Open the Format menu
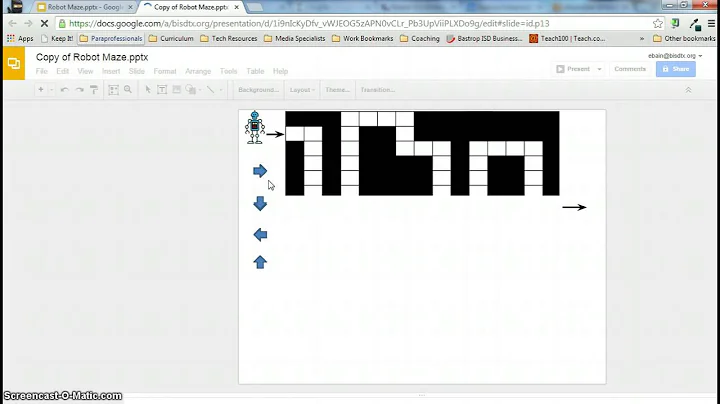 click(x=165, y=71)
